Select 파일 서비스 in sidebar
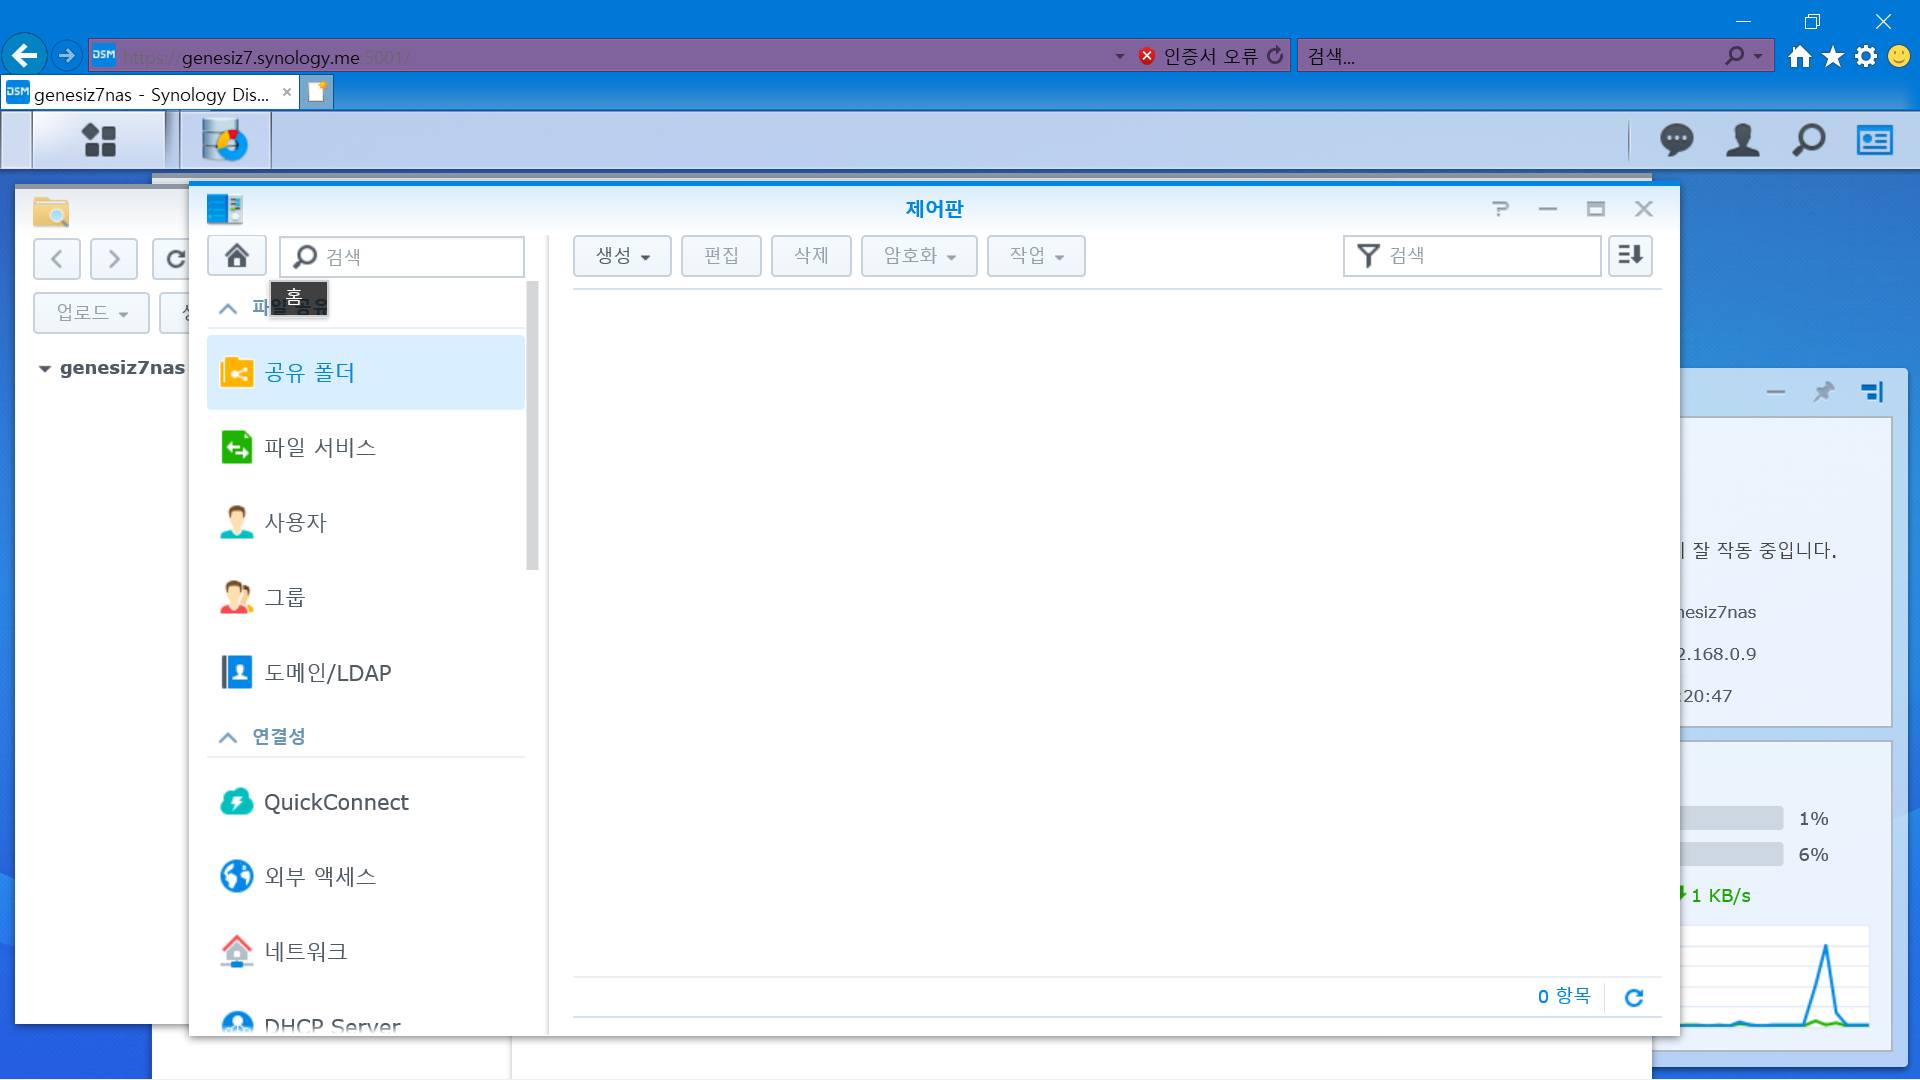1920x1080 pixels. pyautogui.click(x=320, y=447)
